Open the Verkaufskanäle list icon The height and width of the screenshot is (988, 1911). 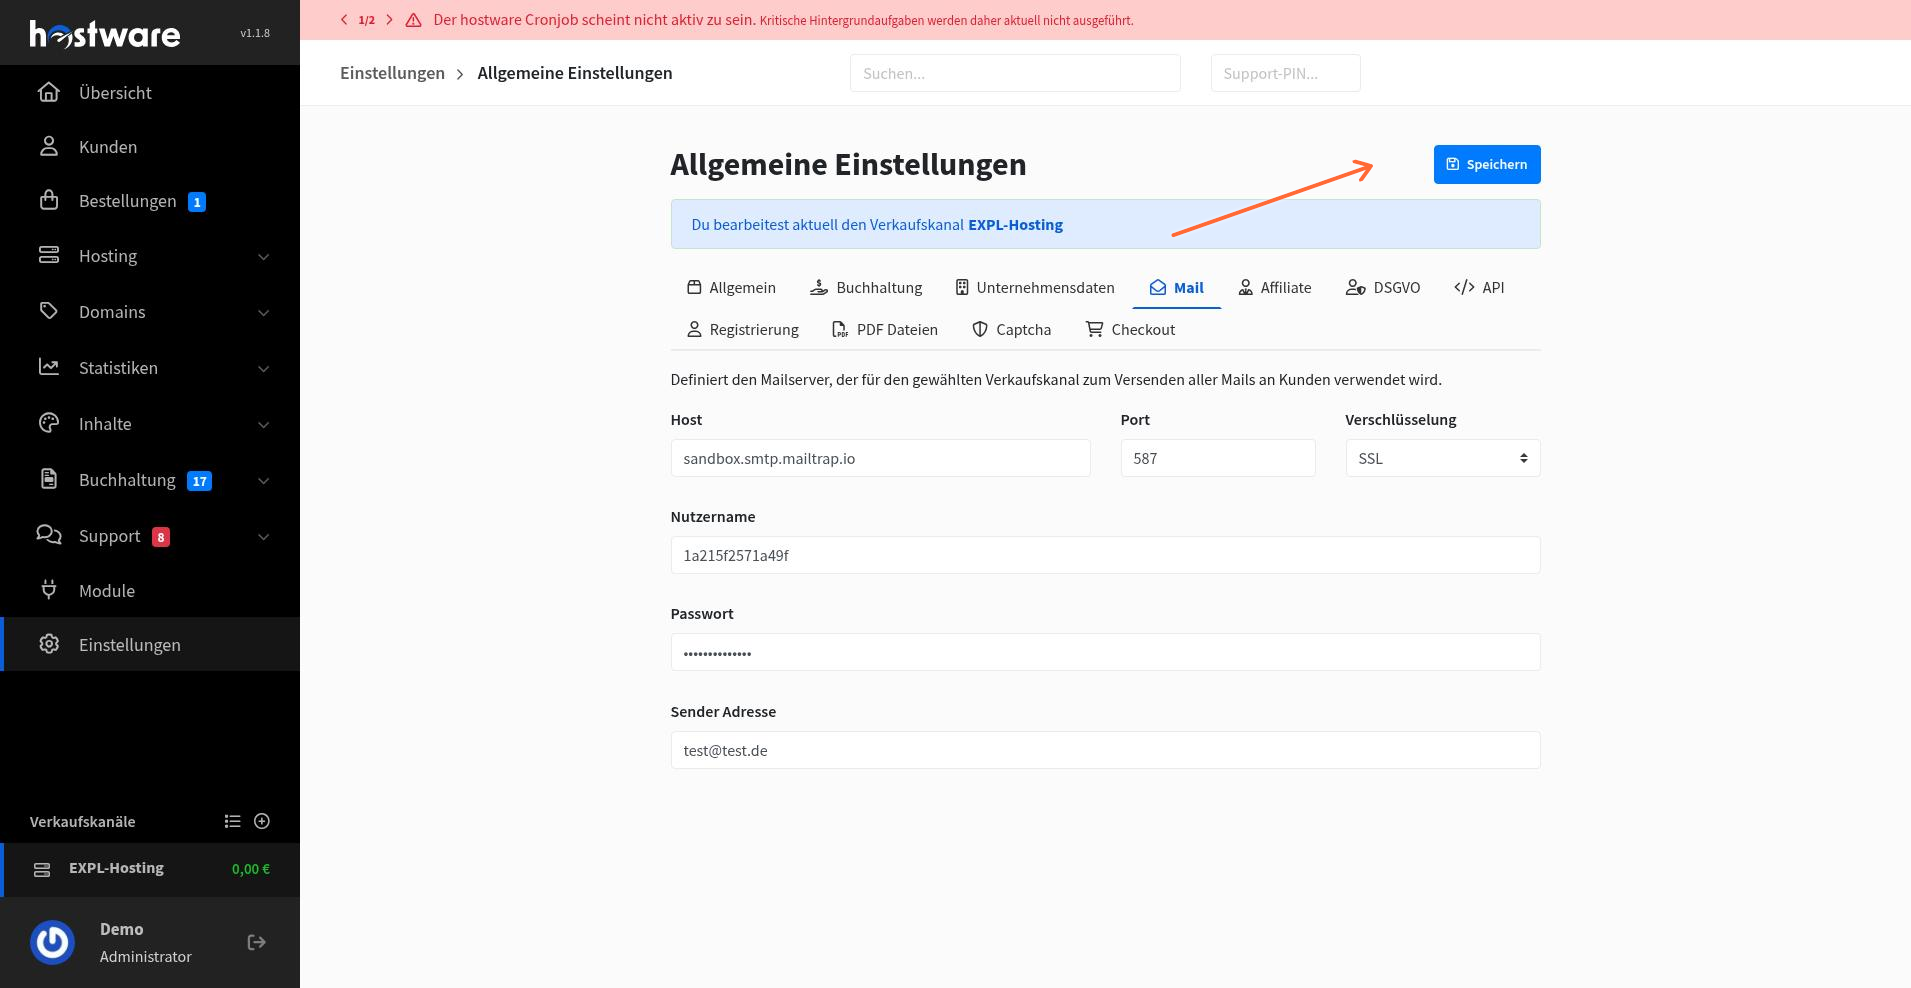pyautogui.click(x=233, y=821)
